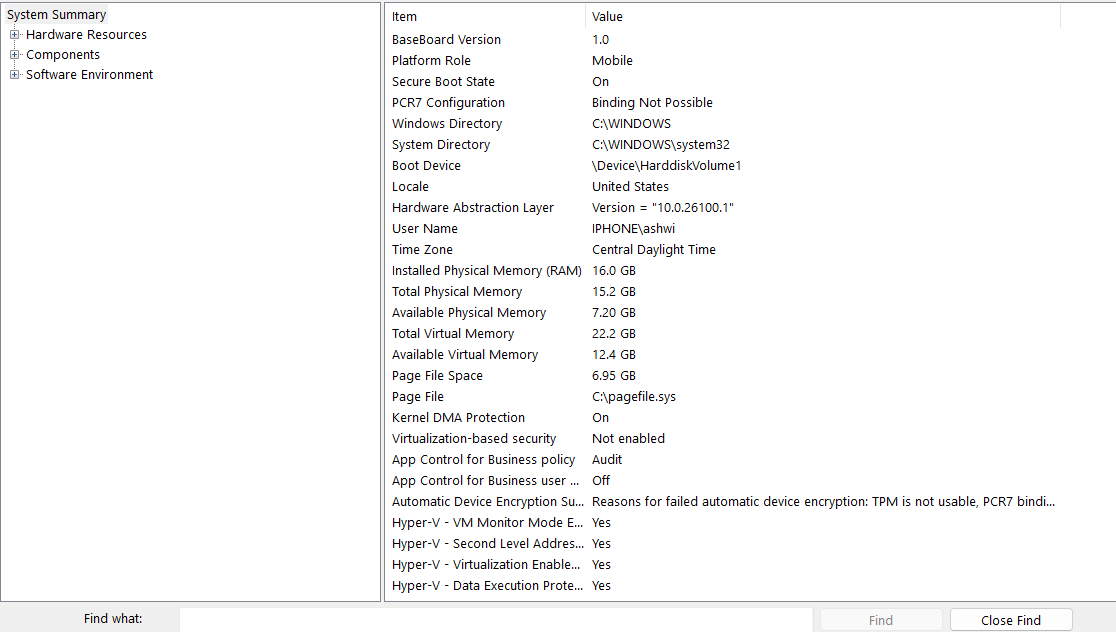Click the value IPHONE\ashwi
Viewport: 1116px width, 632px height.
pyautogui.click(x=633, y=228)
